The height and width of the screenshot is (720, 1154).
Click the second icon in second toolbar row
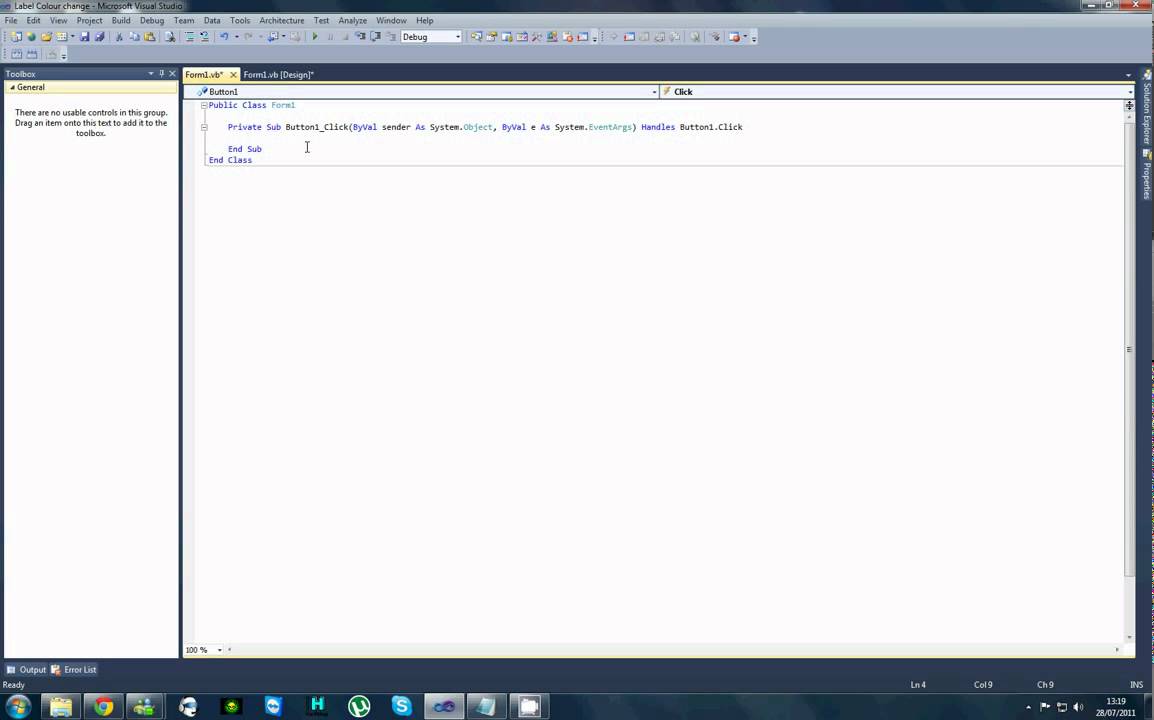[x=32, y=54]
